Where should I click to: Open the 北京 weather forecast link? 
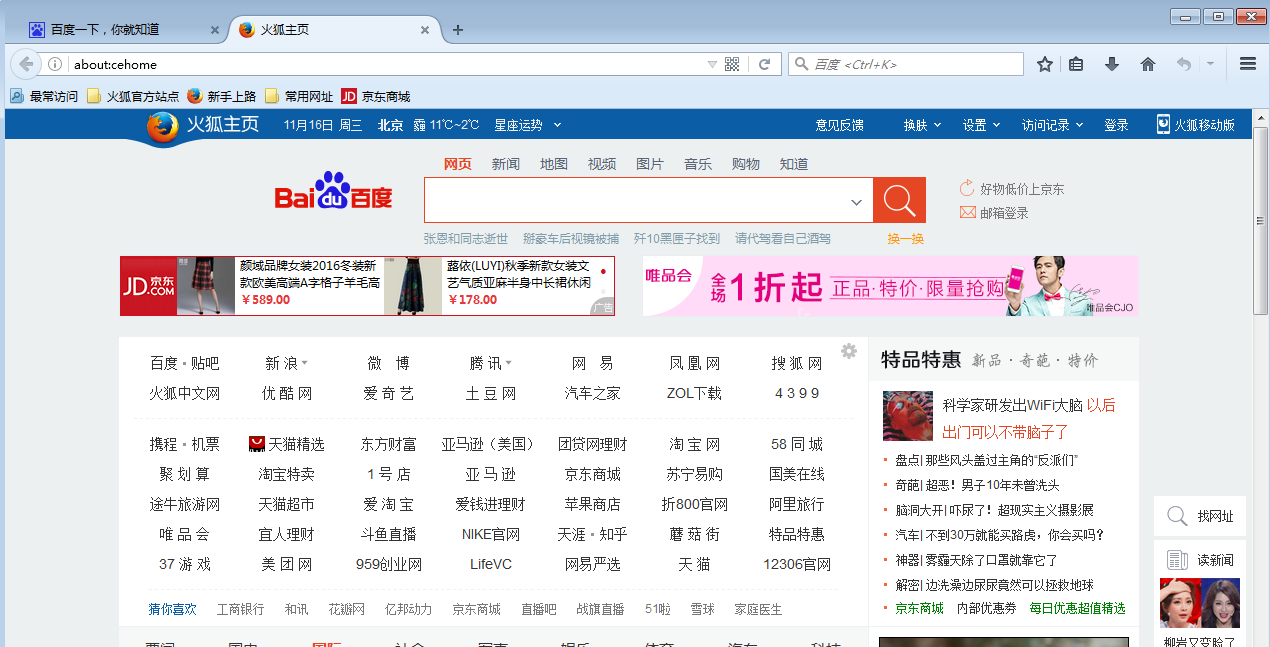[x=391, y=125]
